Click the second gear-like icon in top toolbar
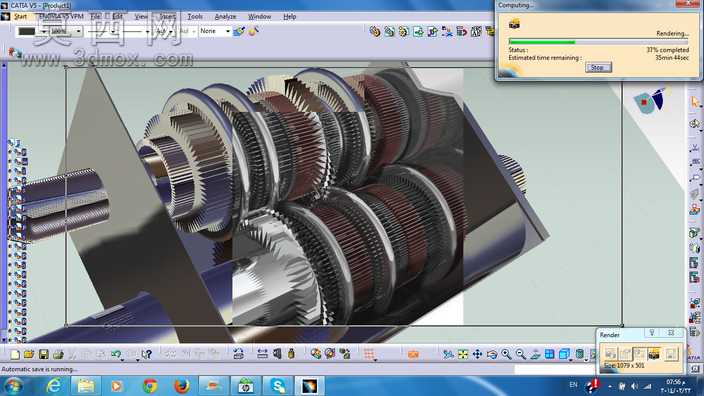This screenshot has height=396, width=704. point(389,31)
